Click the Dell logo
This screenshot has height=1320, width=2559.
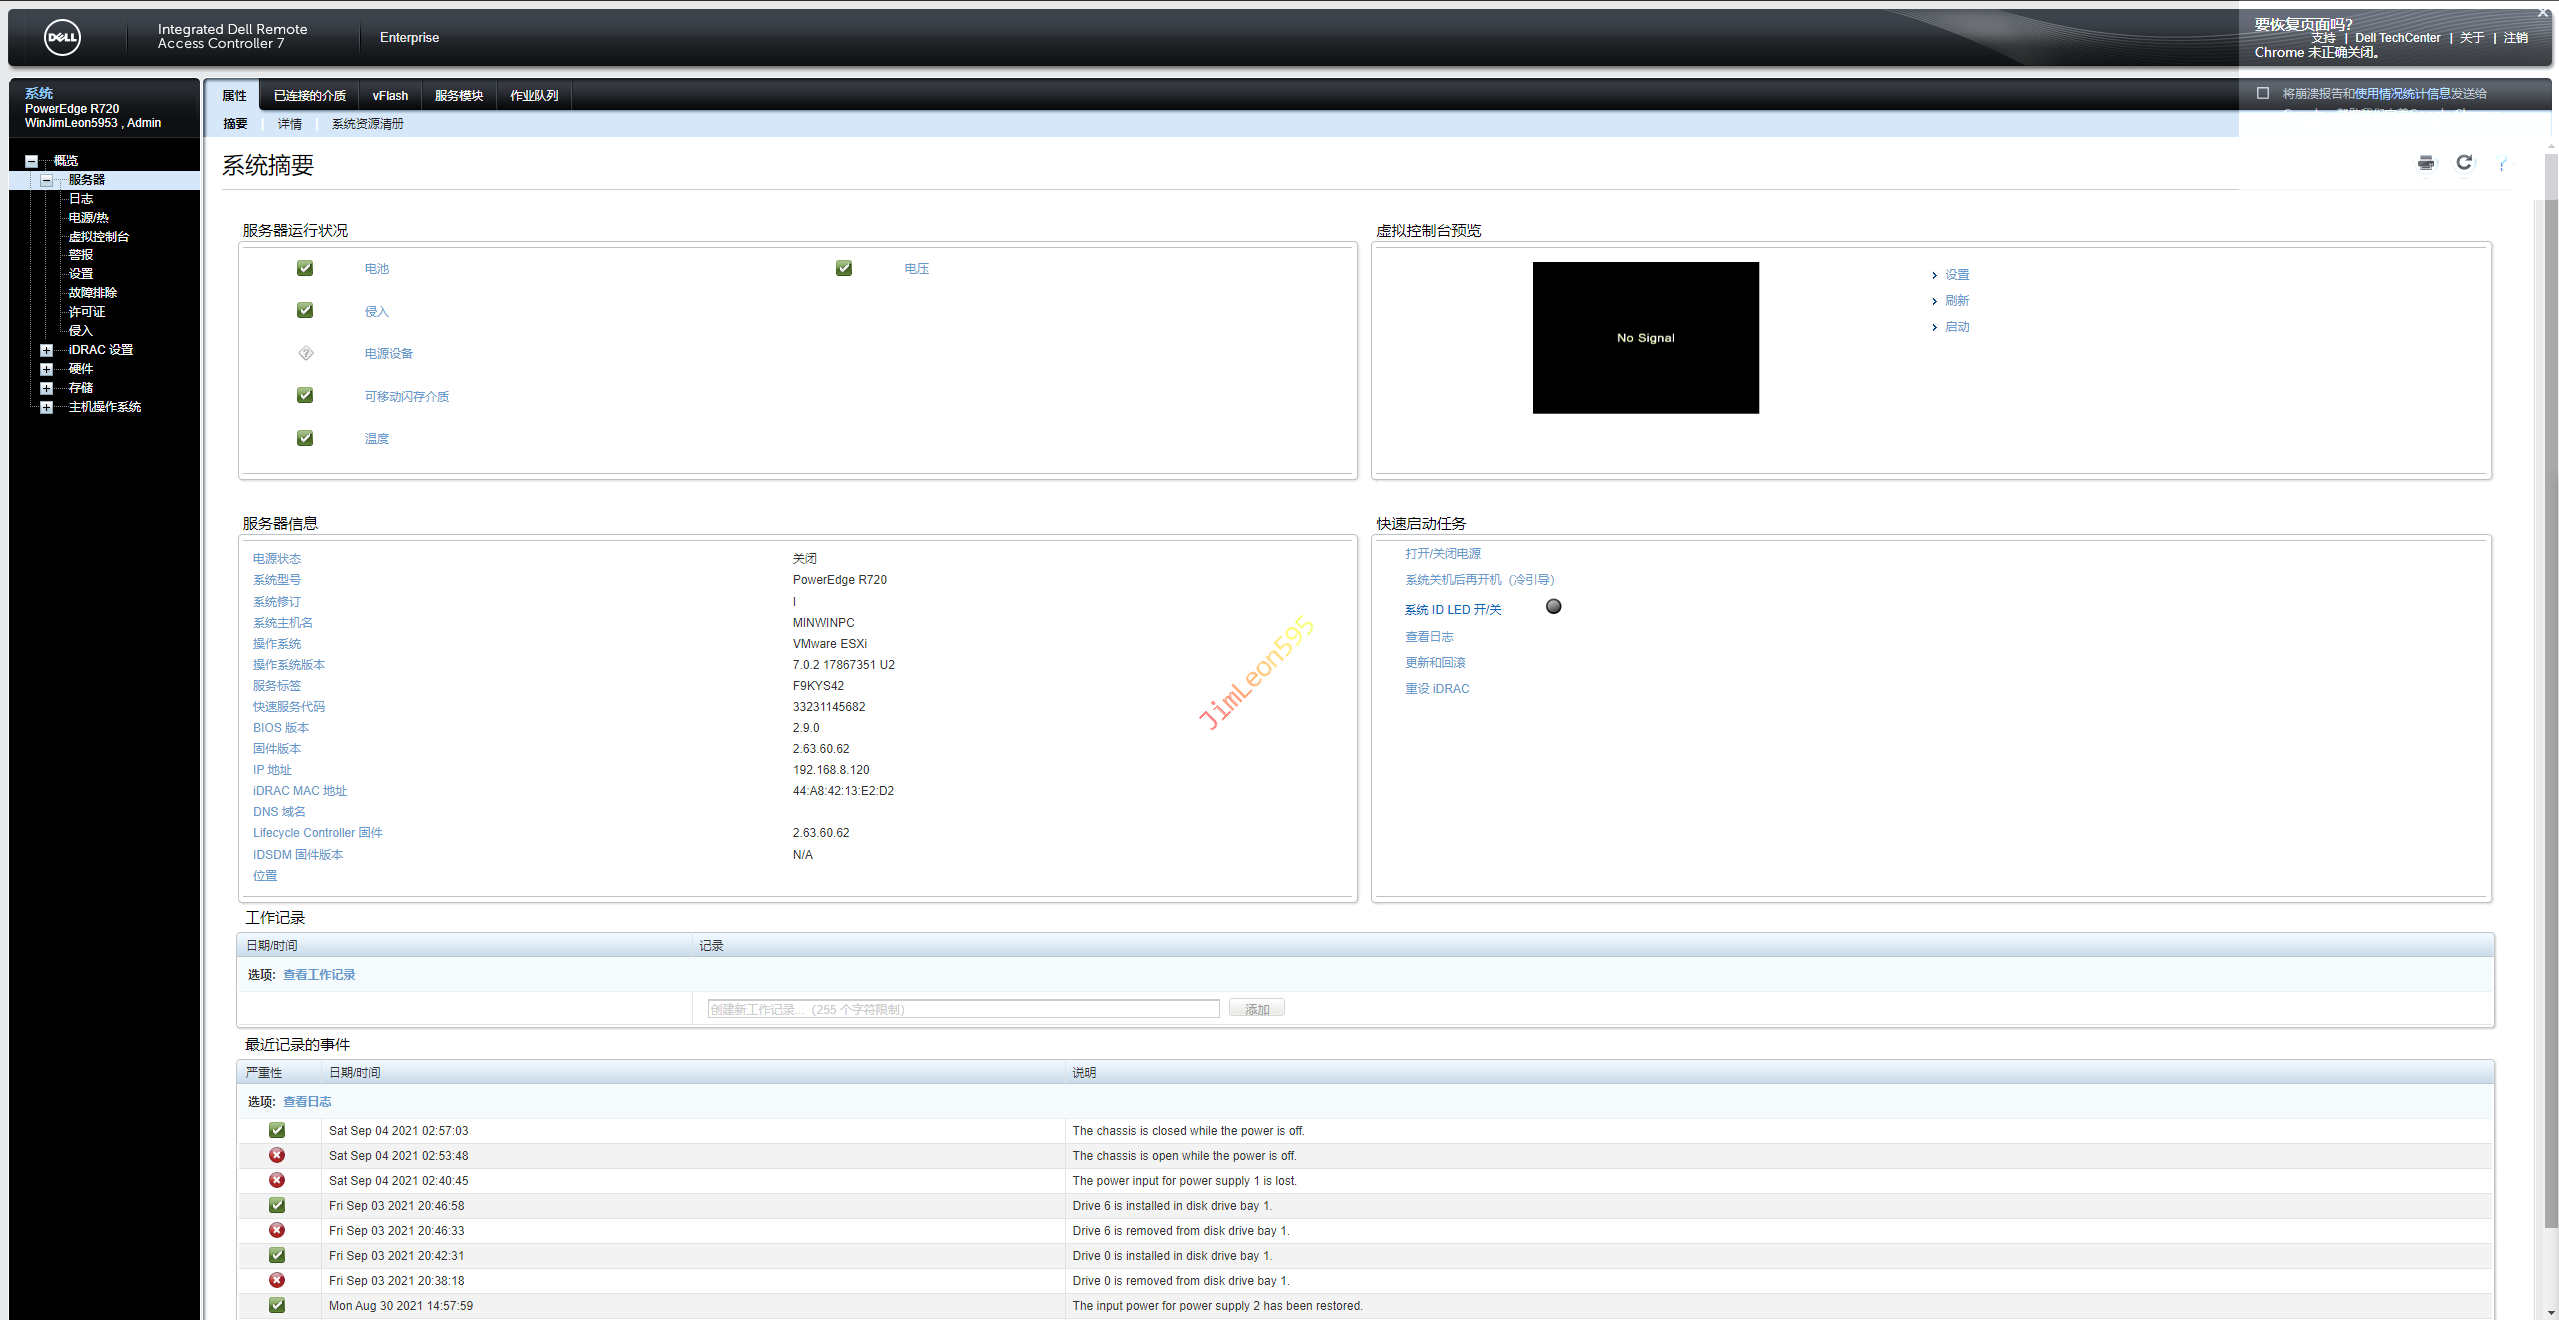click(x=62, y=38)
